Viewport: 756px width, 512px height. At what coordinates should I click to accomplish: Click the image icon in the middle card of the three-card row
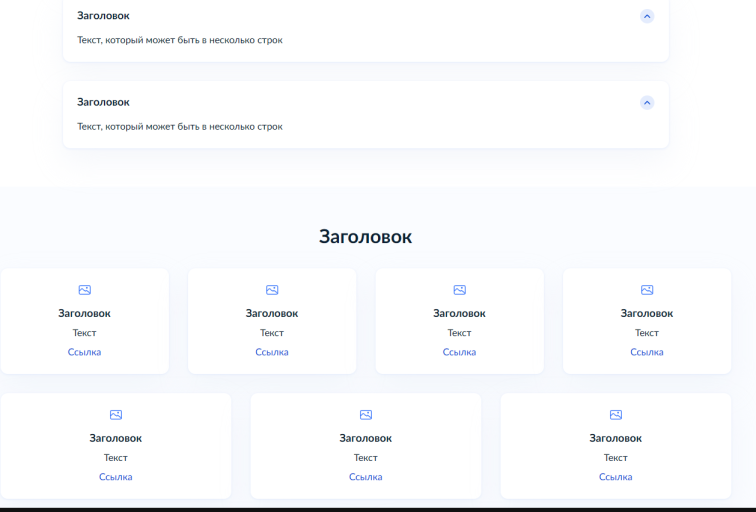(366, 415)
